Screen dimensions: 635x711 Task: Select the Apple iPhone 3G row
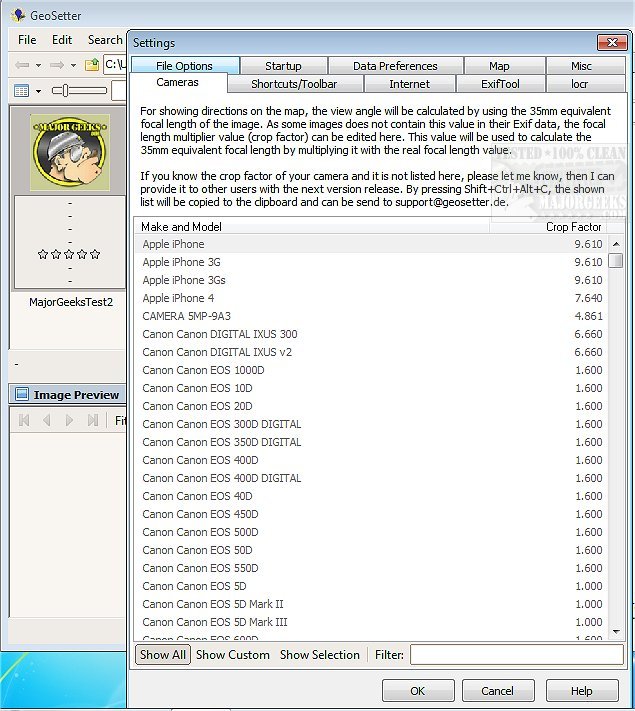[x=371, y=262]
